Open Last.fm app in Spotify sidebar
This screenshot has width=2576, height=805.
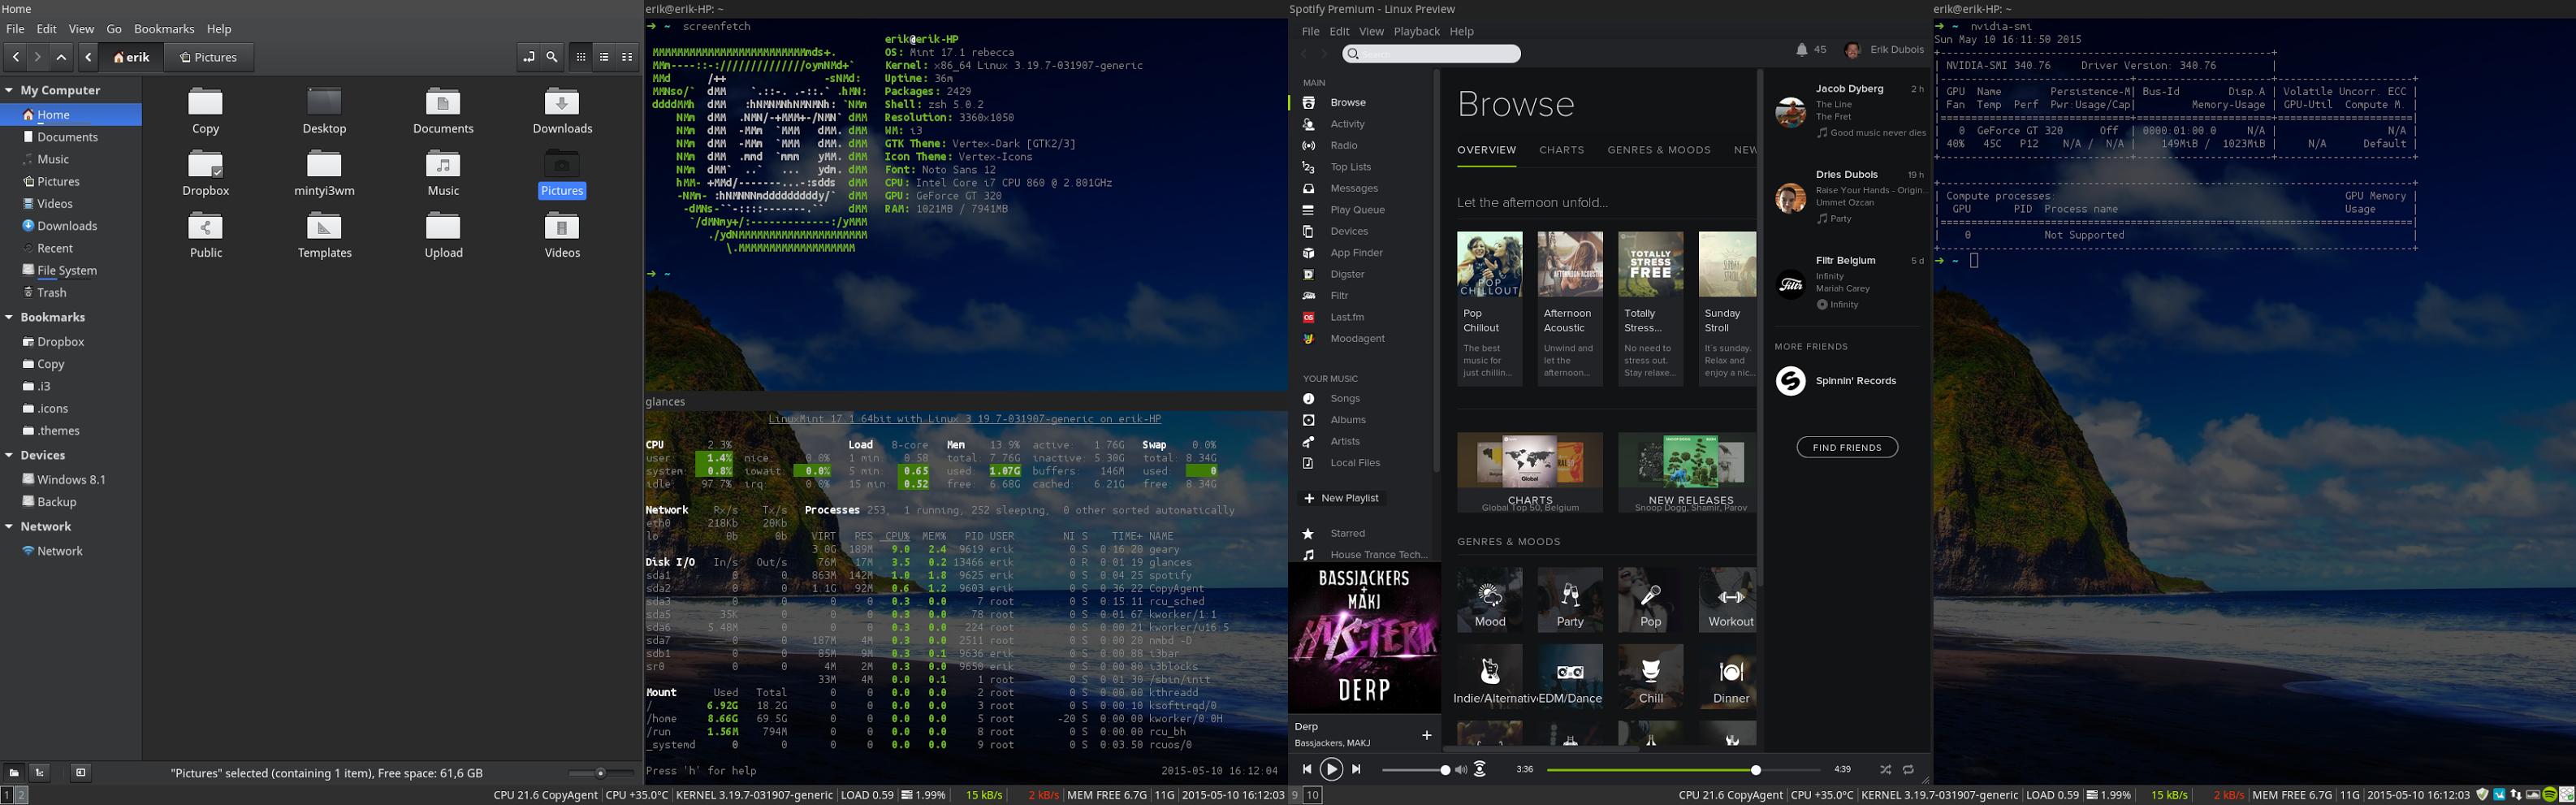click(1347, 317)
